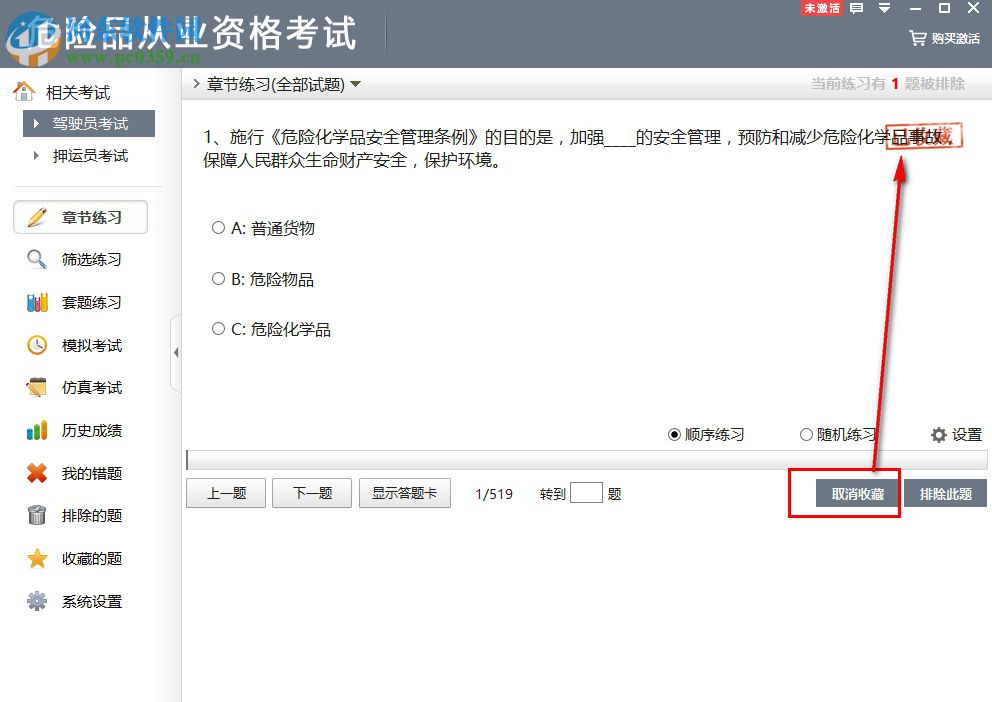Click 显示答题卡 to show answer sheet
The image size is (992, 702).
tap(404, 492)
